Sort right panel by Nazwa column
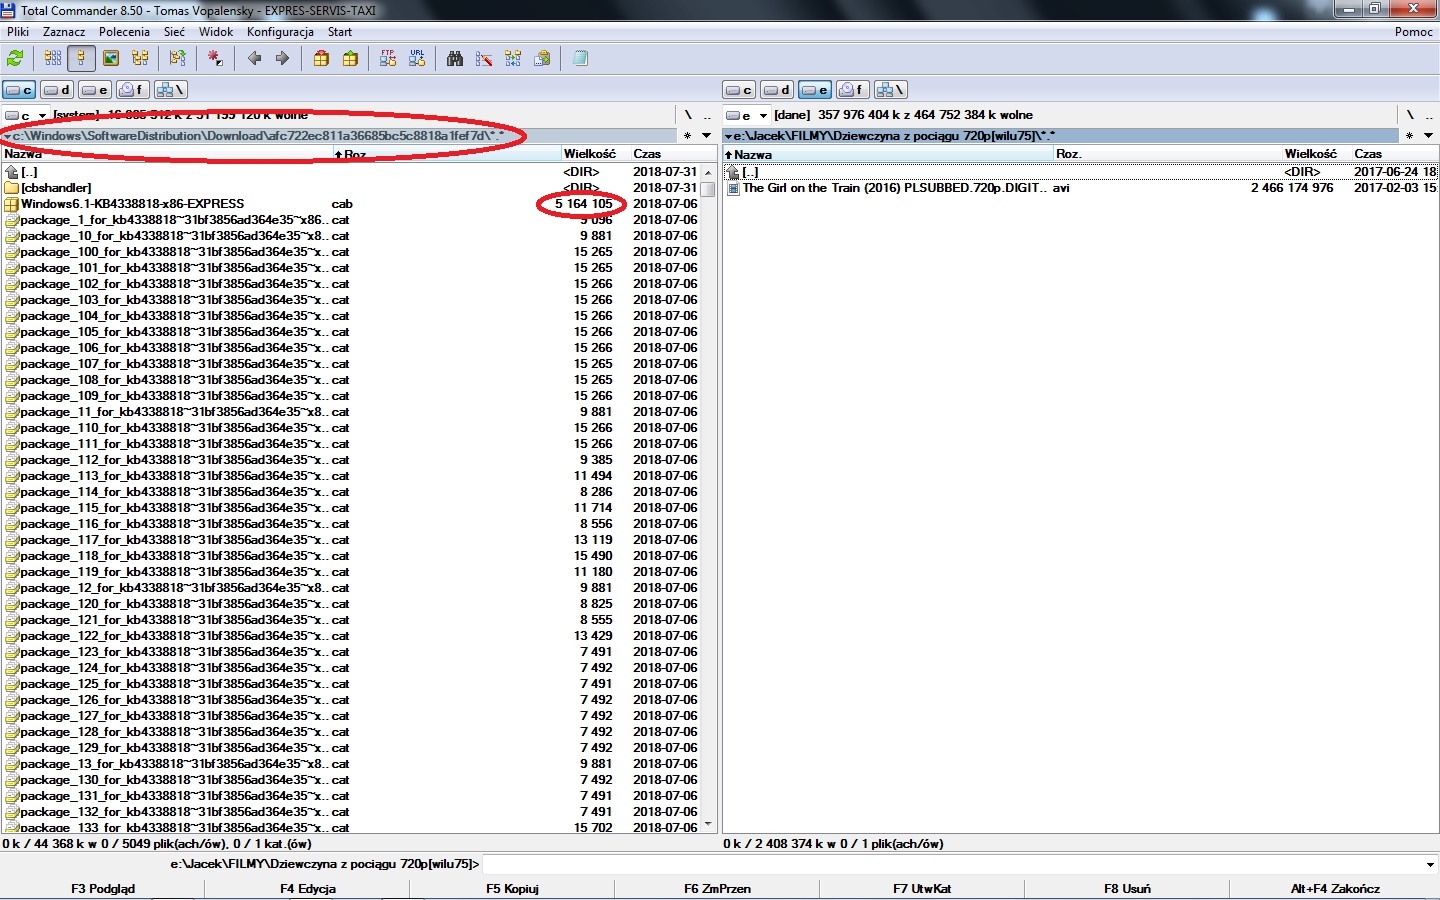Viewport: 1440px width, 900px height. (x=888, y=154)
